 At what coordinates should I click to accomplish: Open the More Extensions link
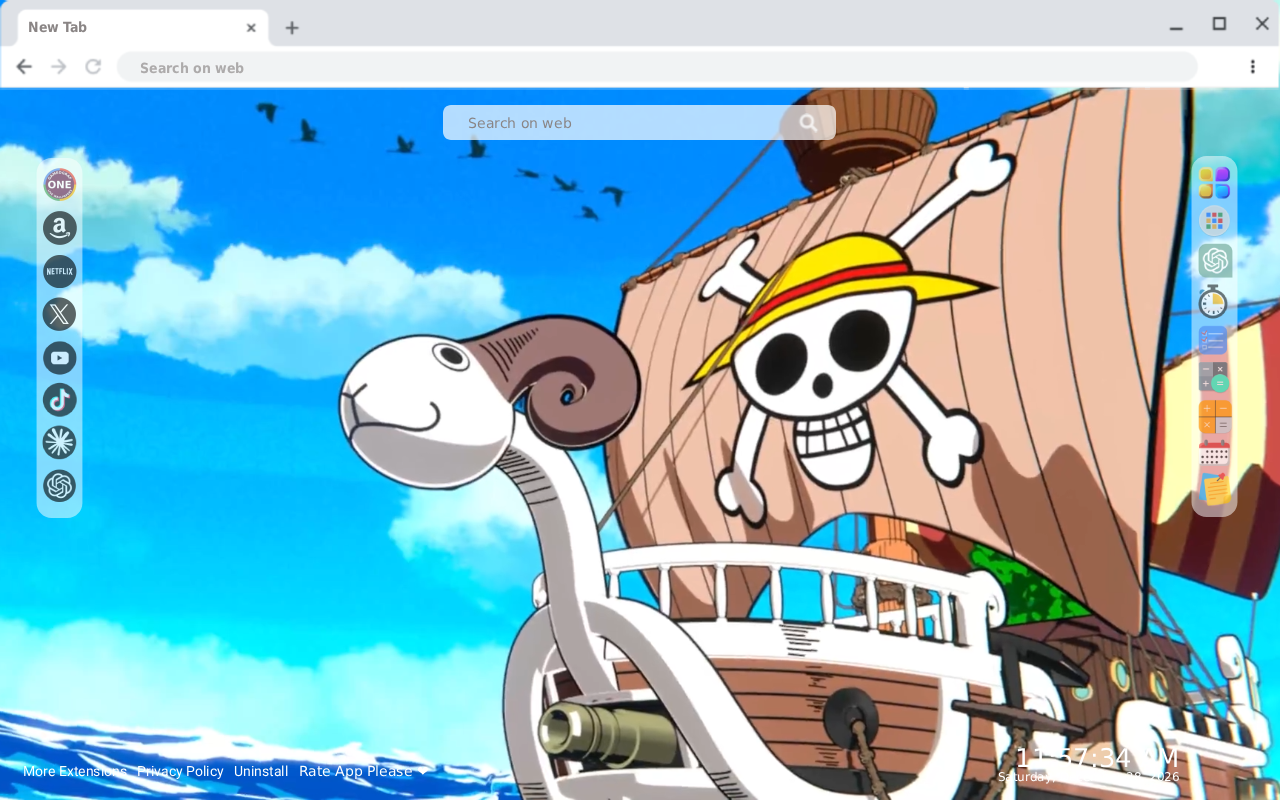pos(75,771)
